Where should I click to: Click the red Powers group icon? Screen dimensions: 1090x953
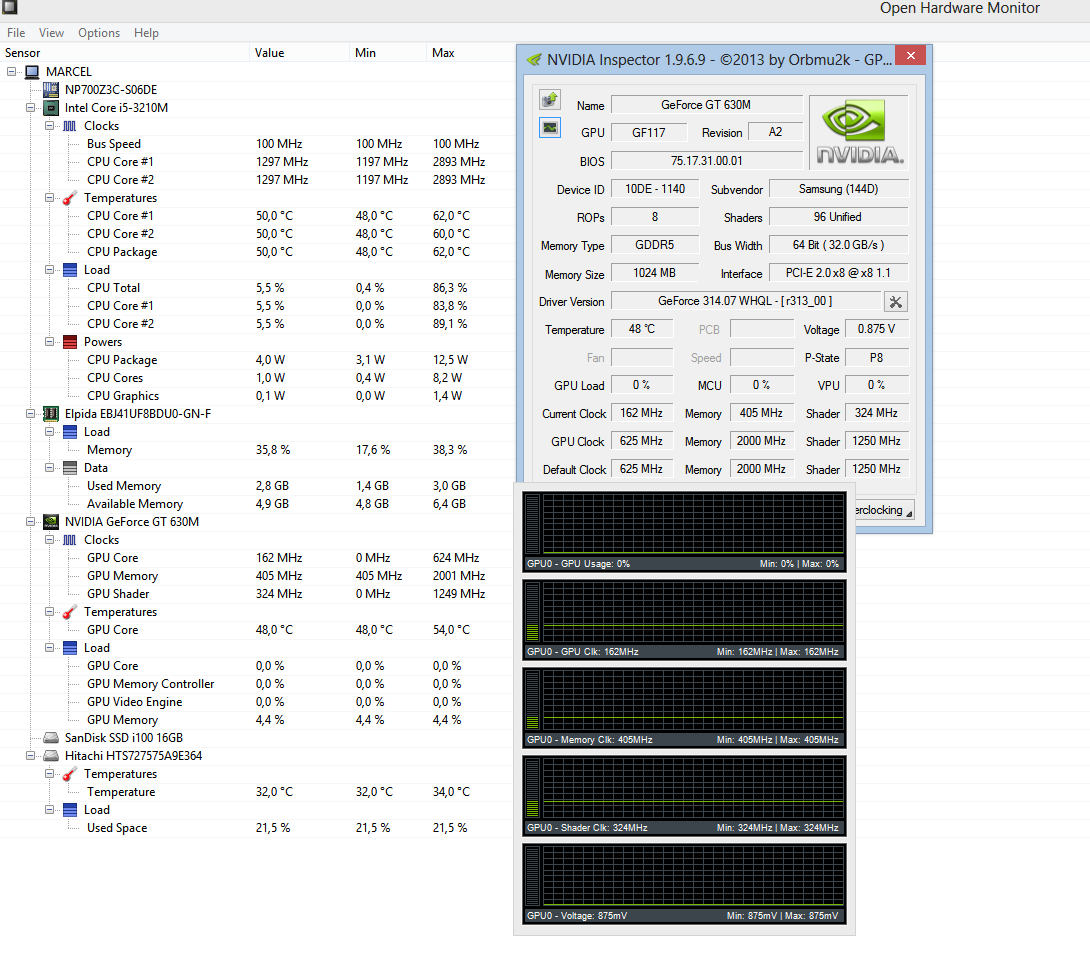[70, 342]
